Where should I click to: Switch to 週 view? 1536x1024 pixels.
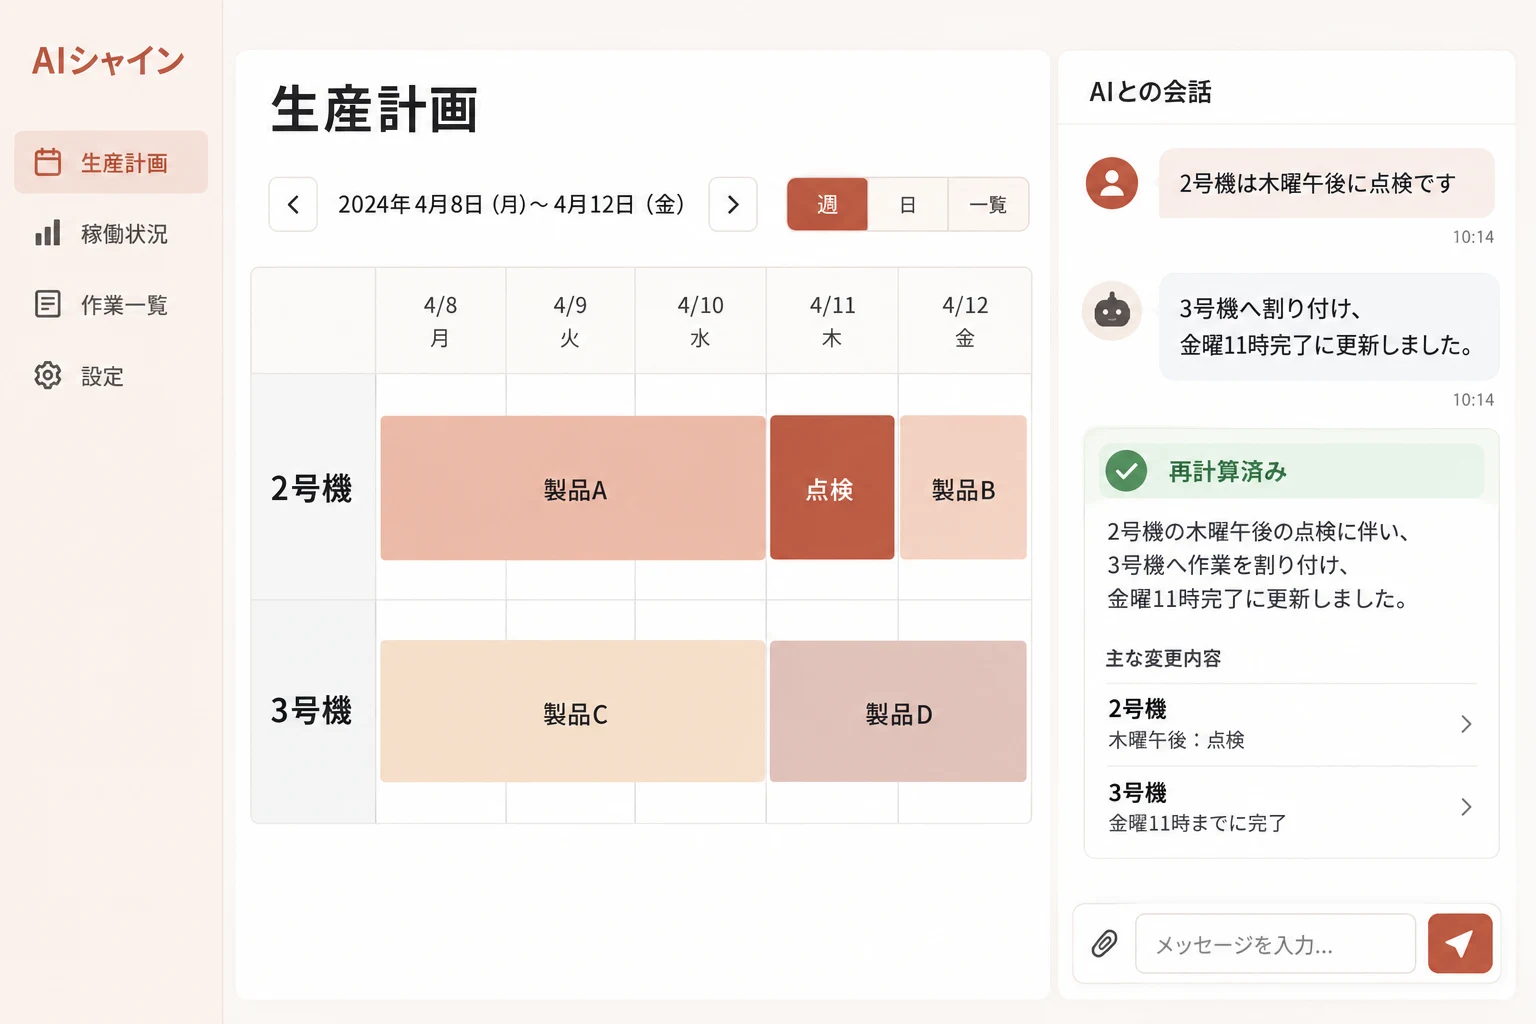click(x=827, y=204)
